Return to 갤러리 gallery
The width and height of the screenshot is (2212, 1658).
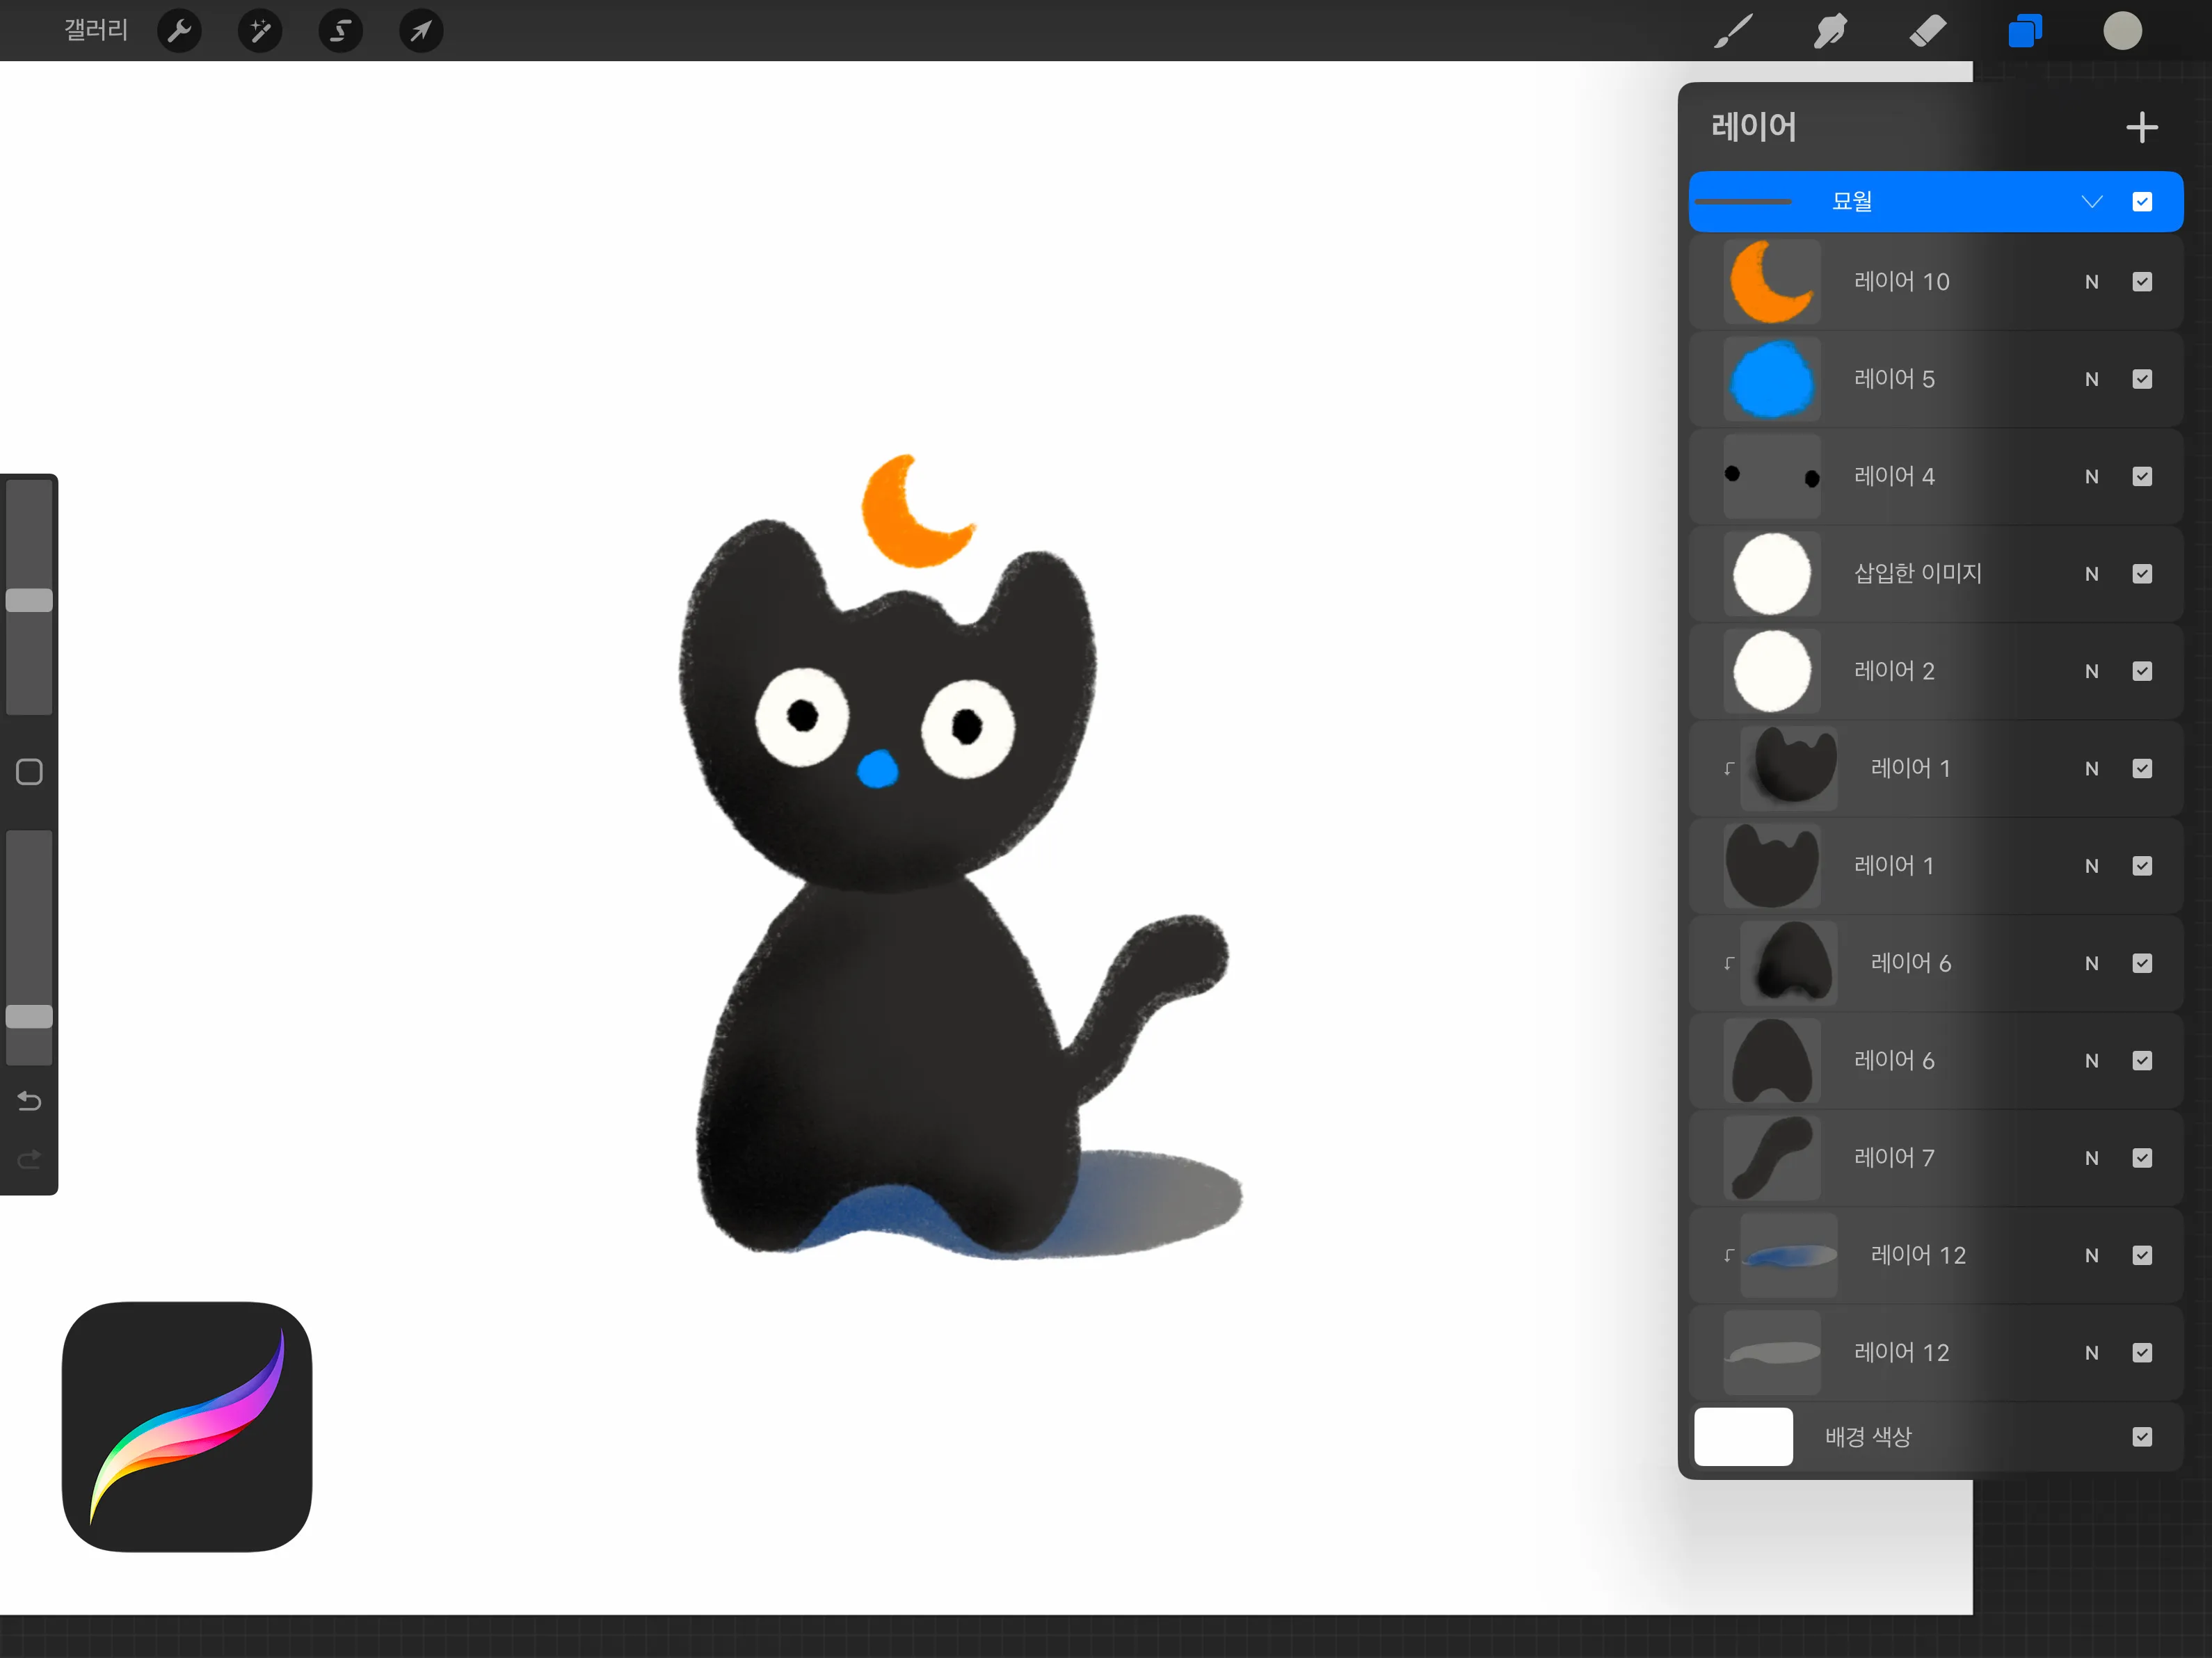point(96,30)
